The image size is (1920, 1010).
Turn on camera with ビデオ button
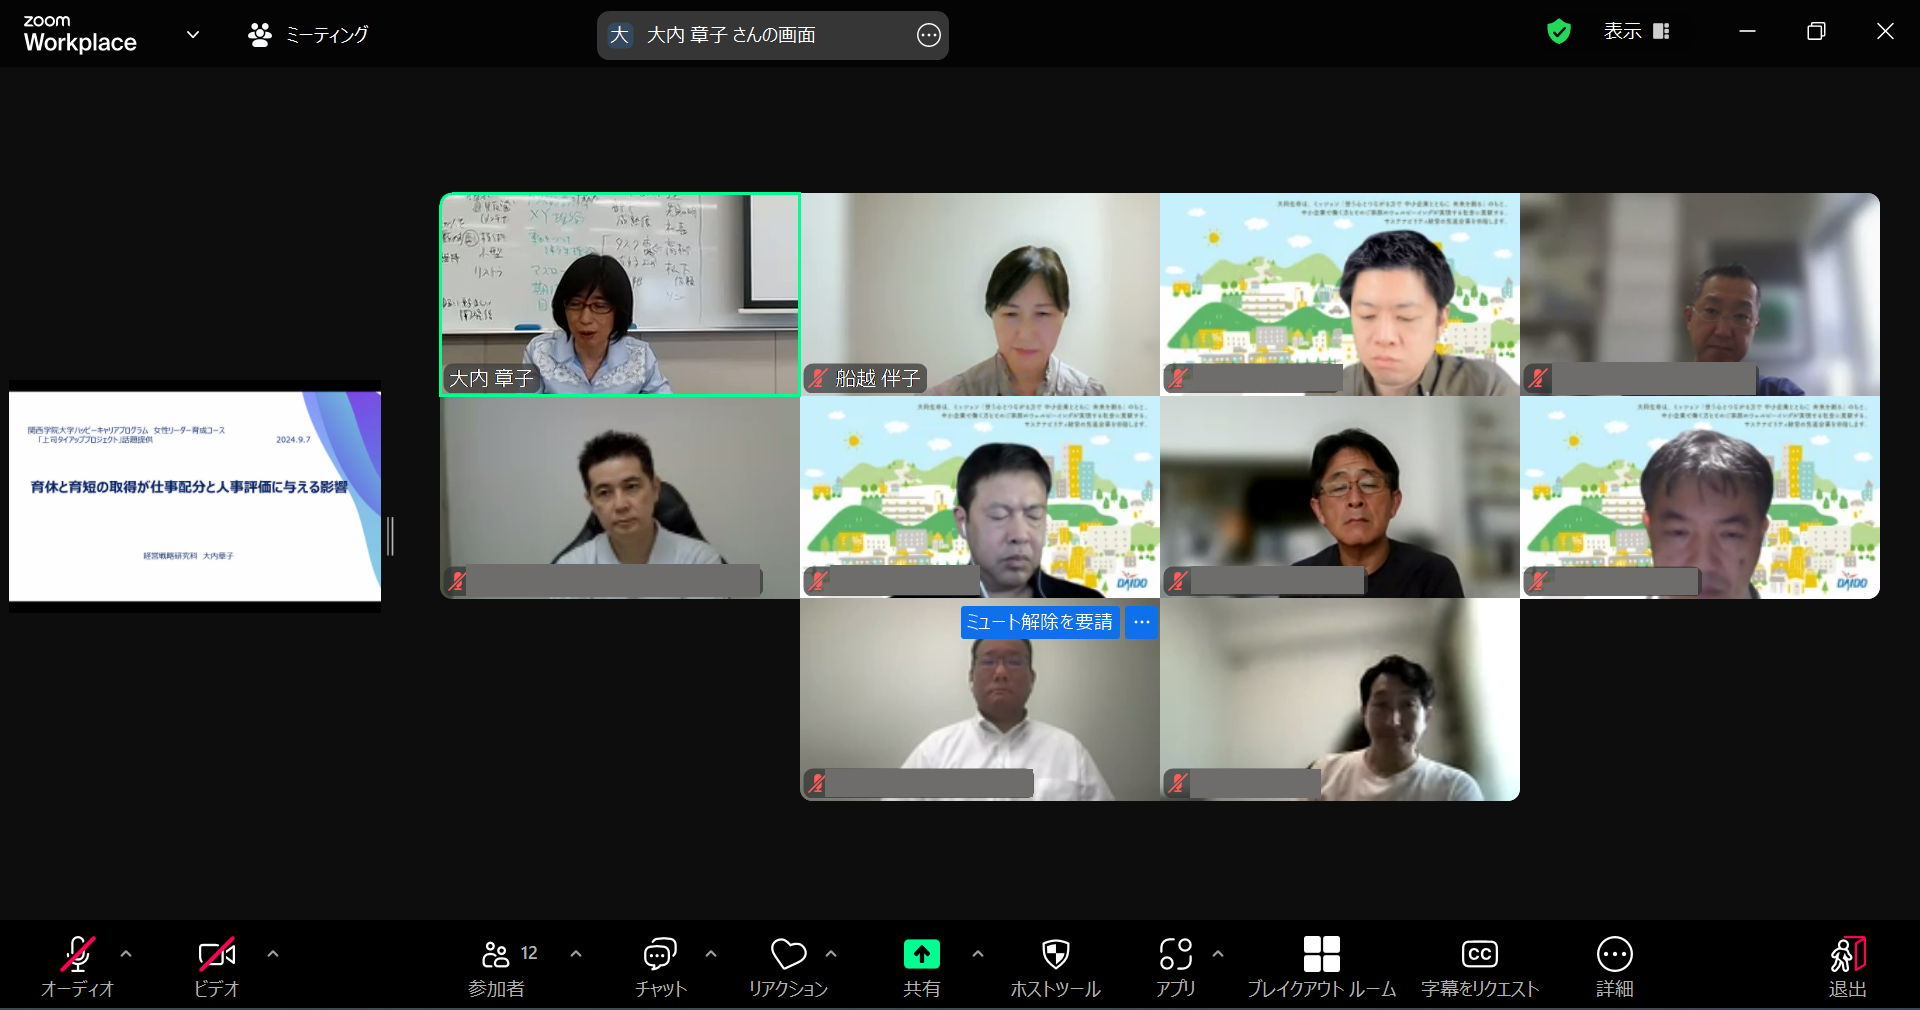click(217, 966)
